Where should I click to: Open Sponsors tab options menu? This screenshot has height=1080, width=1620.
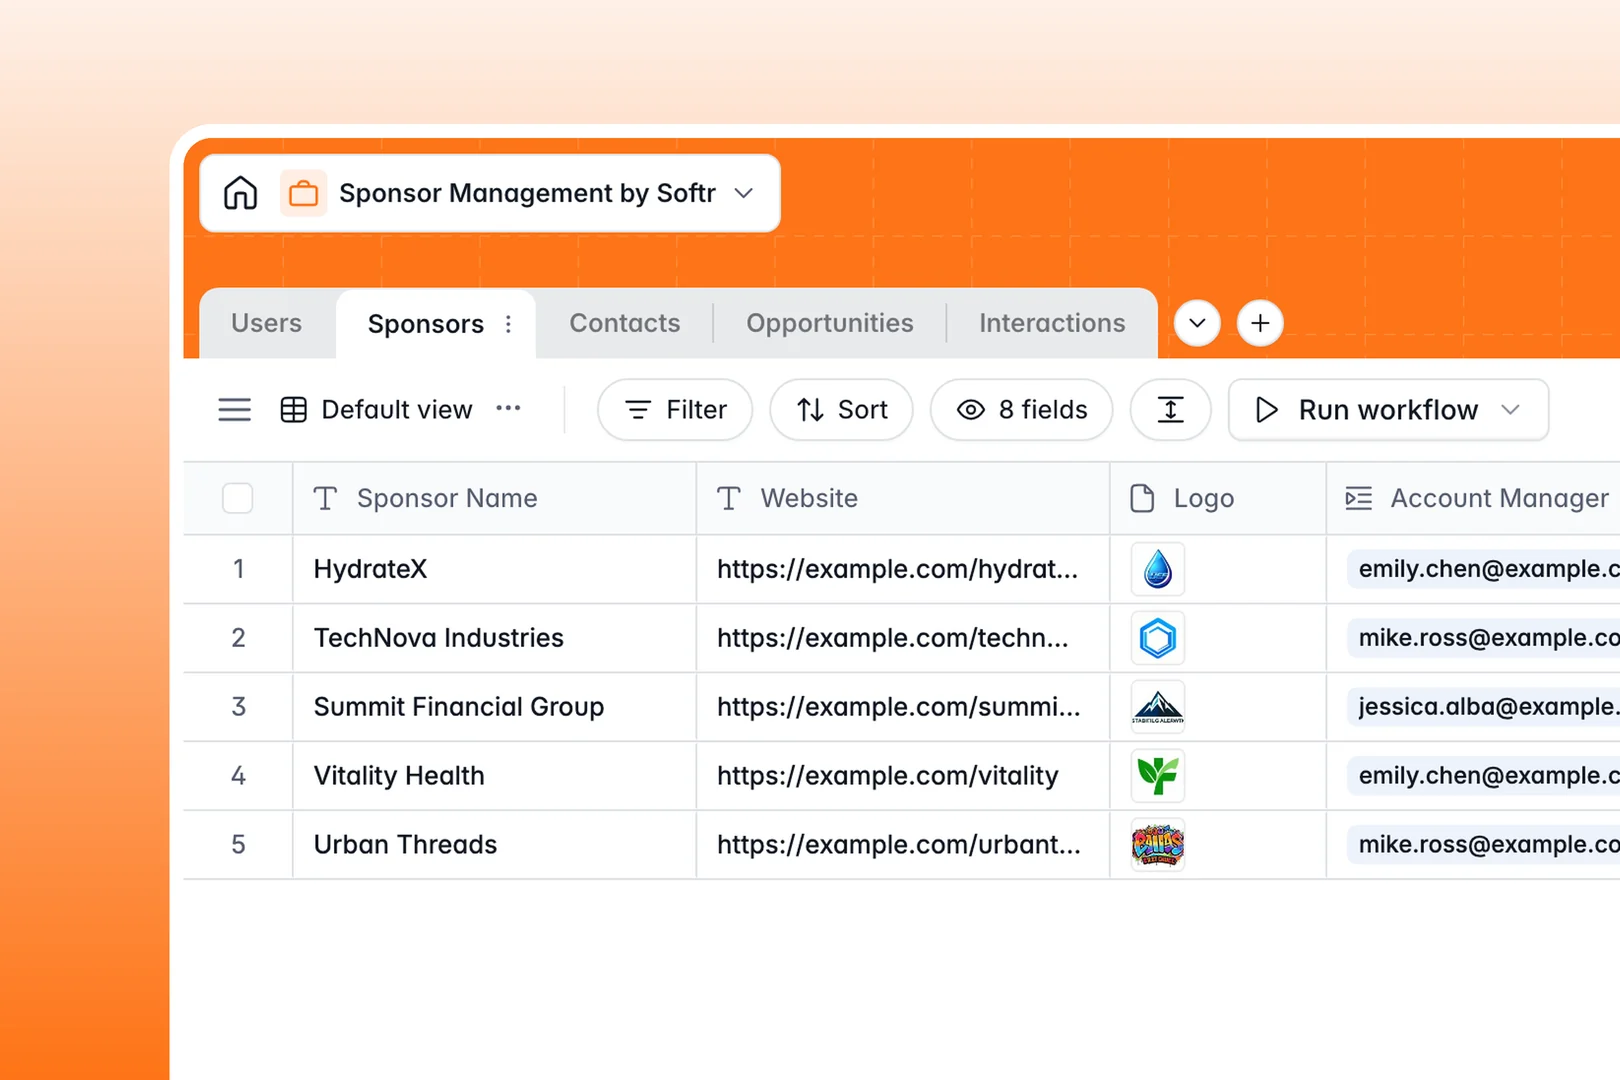pos(508,324)
